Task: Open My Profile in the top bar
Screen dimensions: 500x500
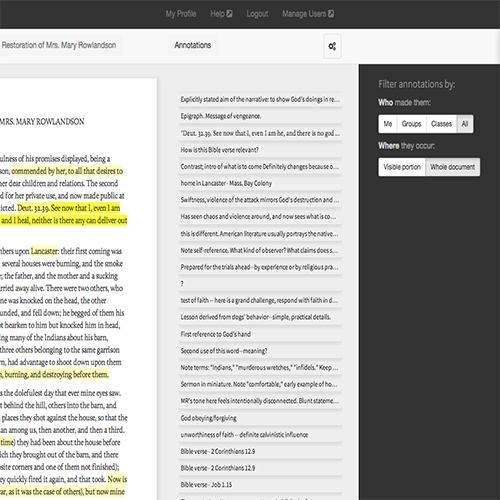Action: click(x=181, y=14)
